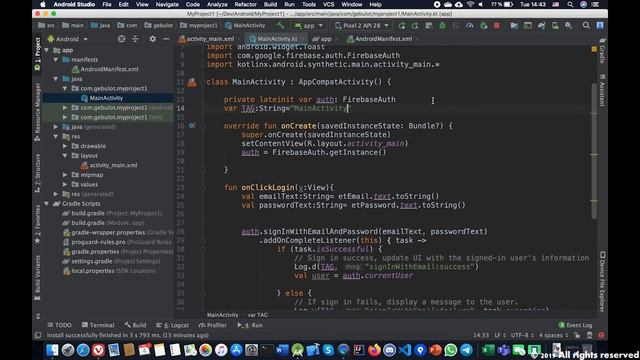Open the TODO tool window
640x360 pixels.
(60, 325)
